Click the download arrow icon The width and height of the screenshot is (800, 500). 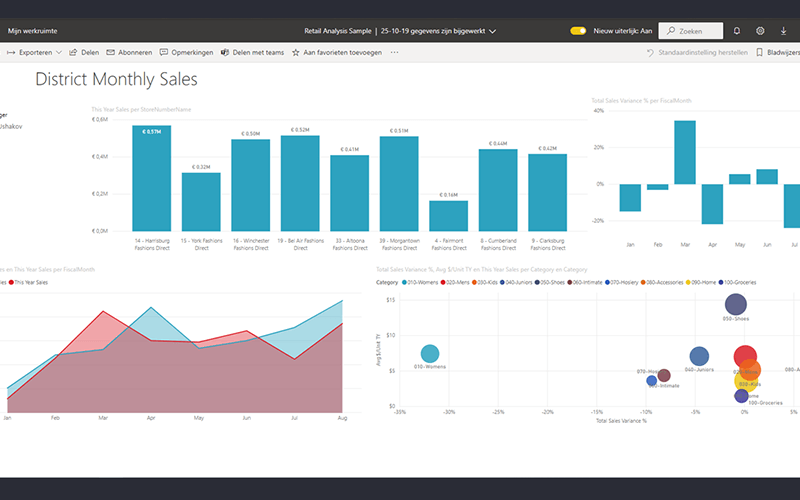[784, 31]
